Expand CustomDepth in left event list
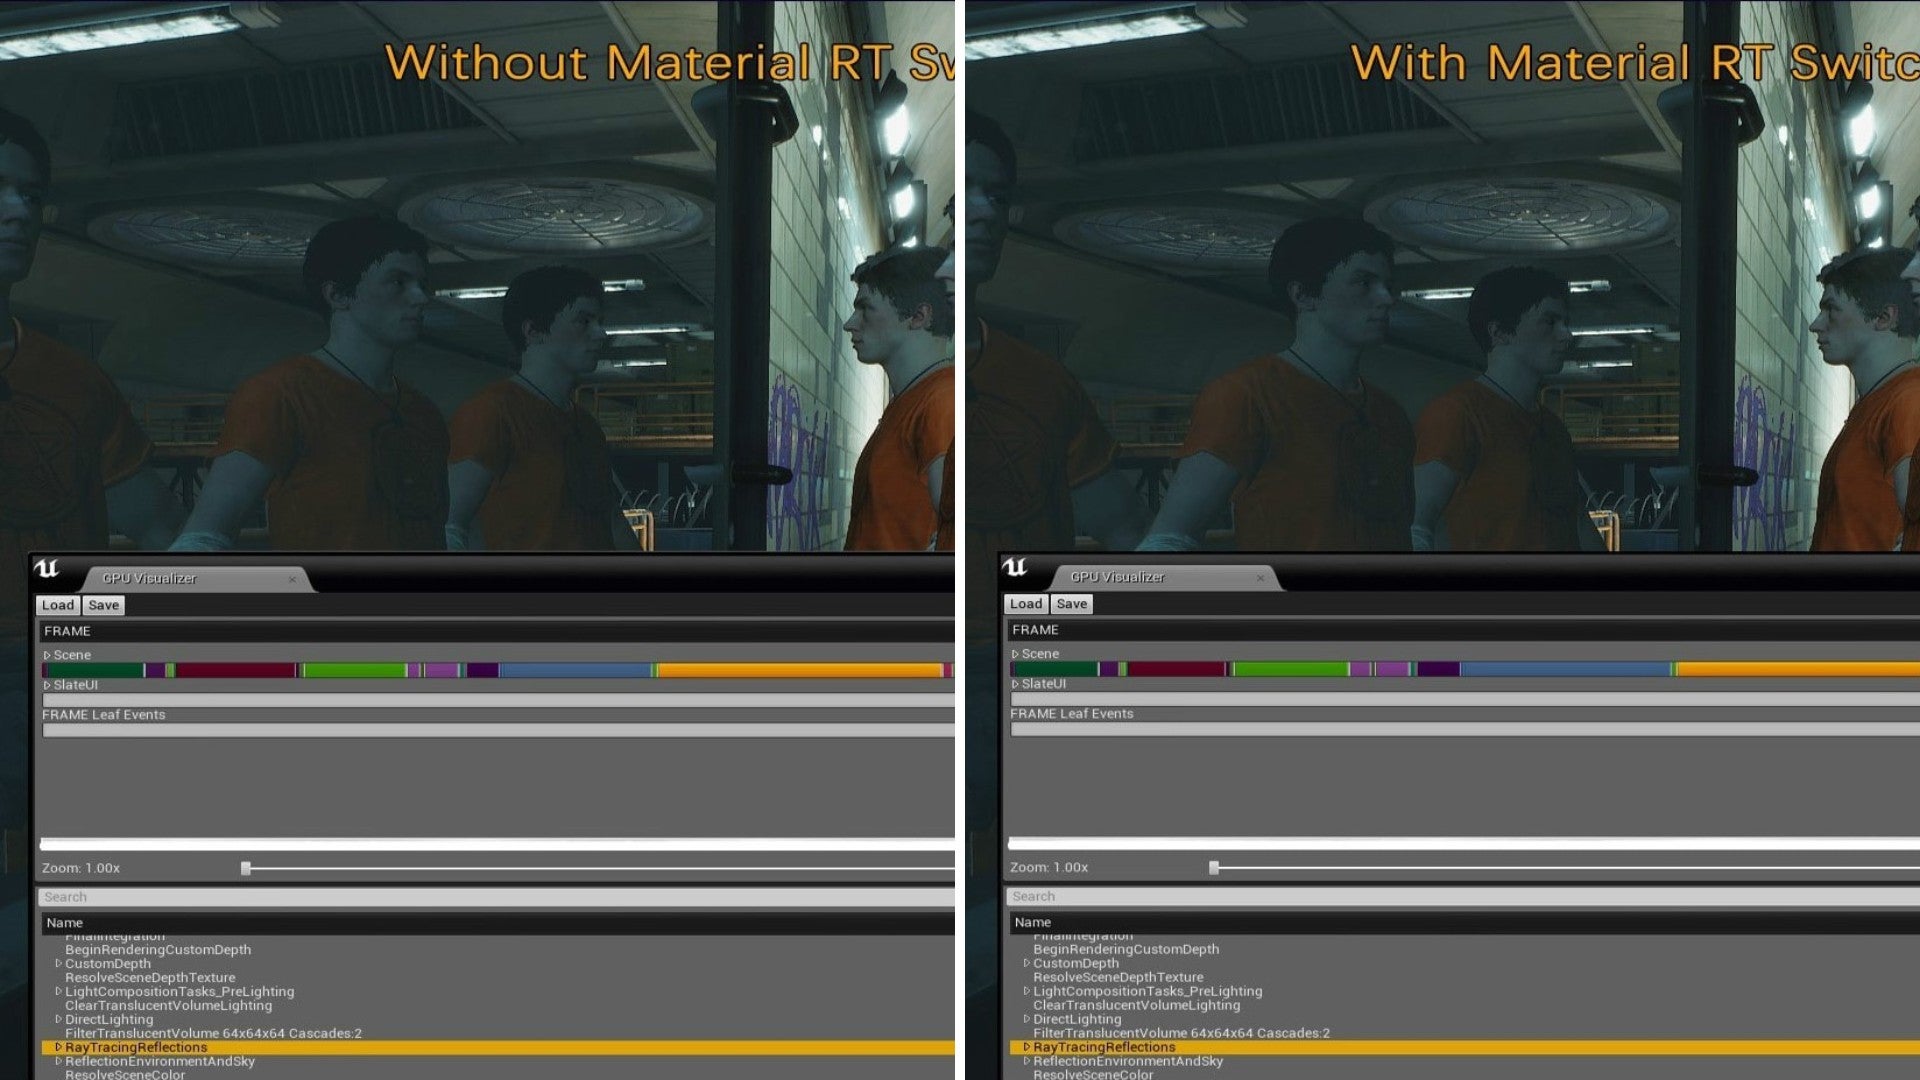1920x1080 pixels. (58, 964)
